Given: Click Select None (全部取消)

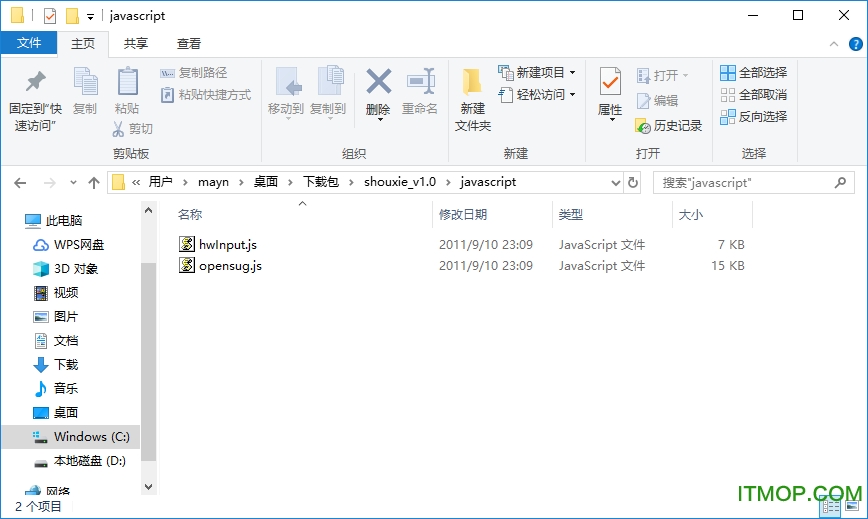Looking at the screenshot, I should point(753,95).
